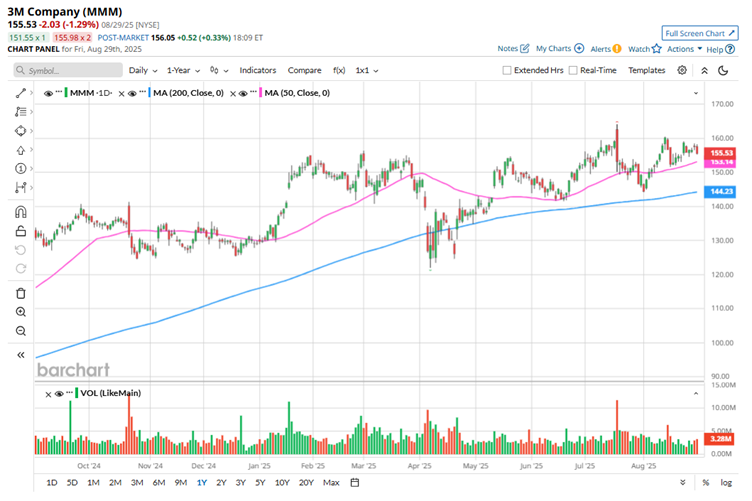Collapse the chart header with double chevron
Image resolution: width=752 pixels, height=501 pixels.
click(705, 70)
